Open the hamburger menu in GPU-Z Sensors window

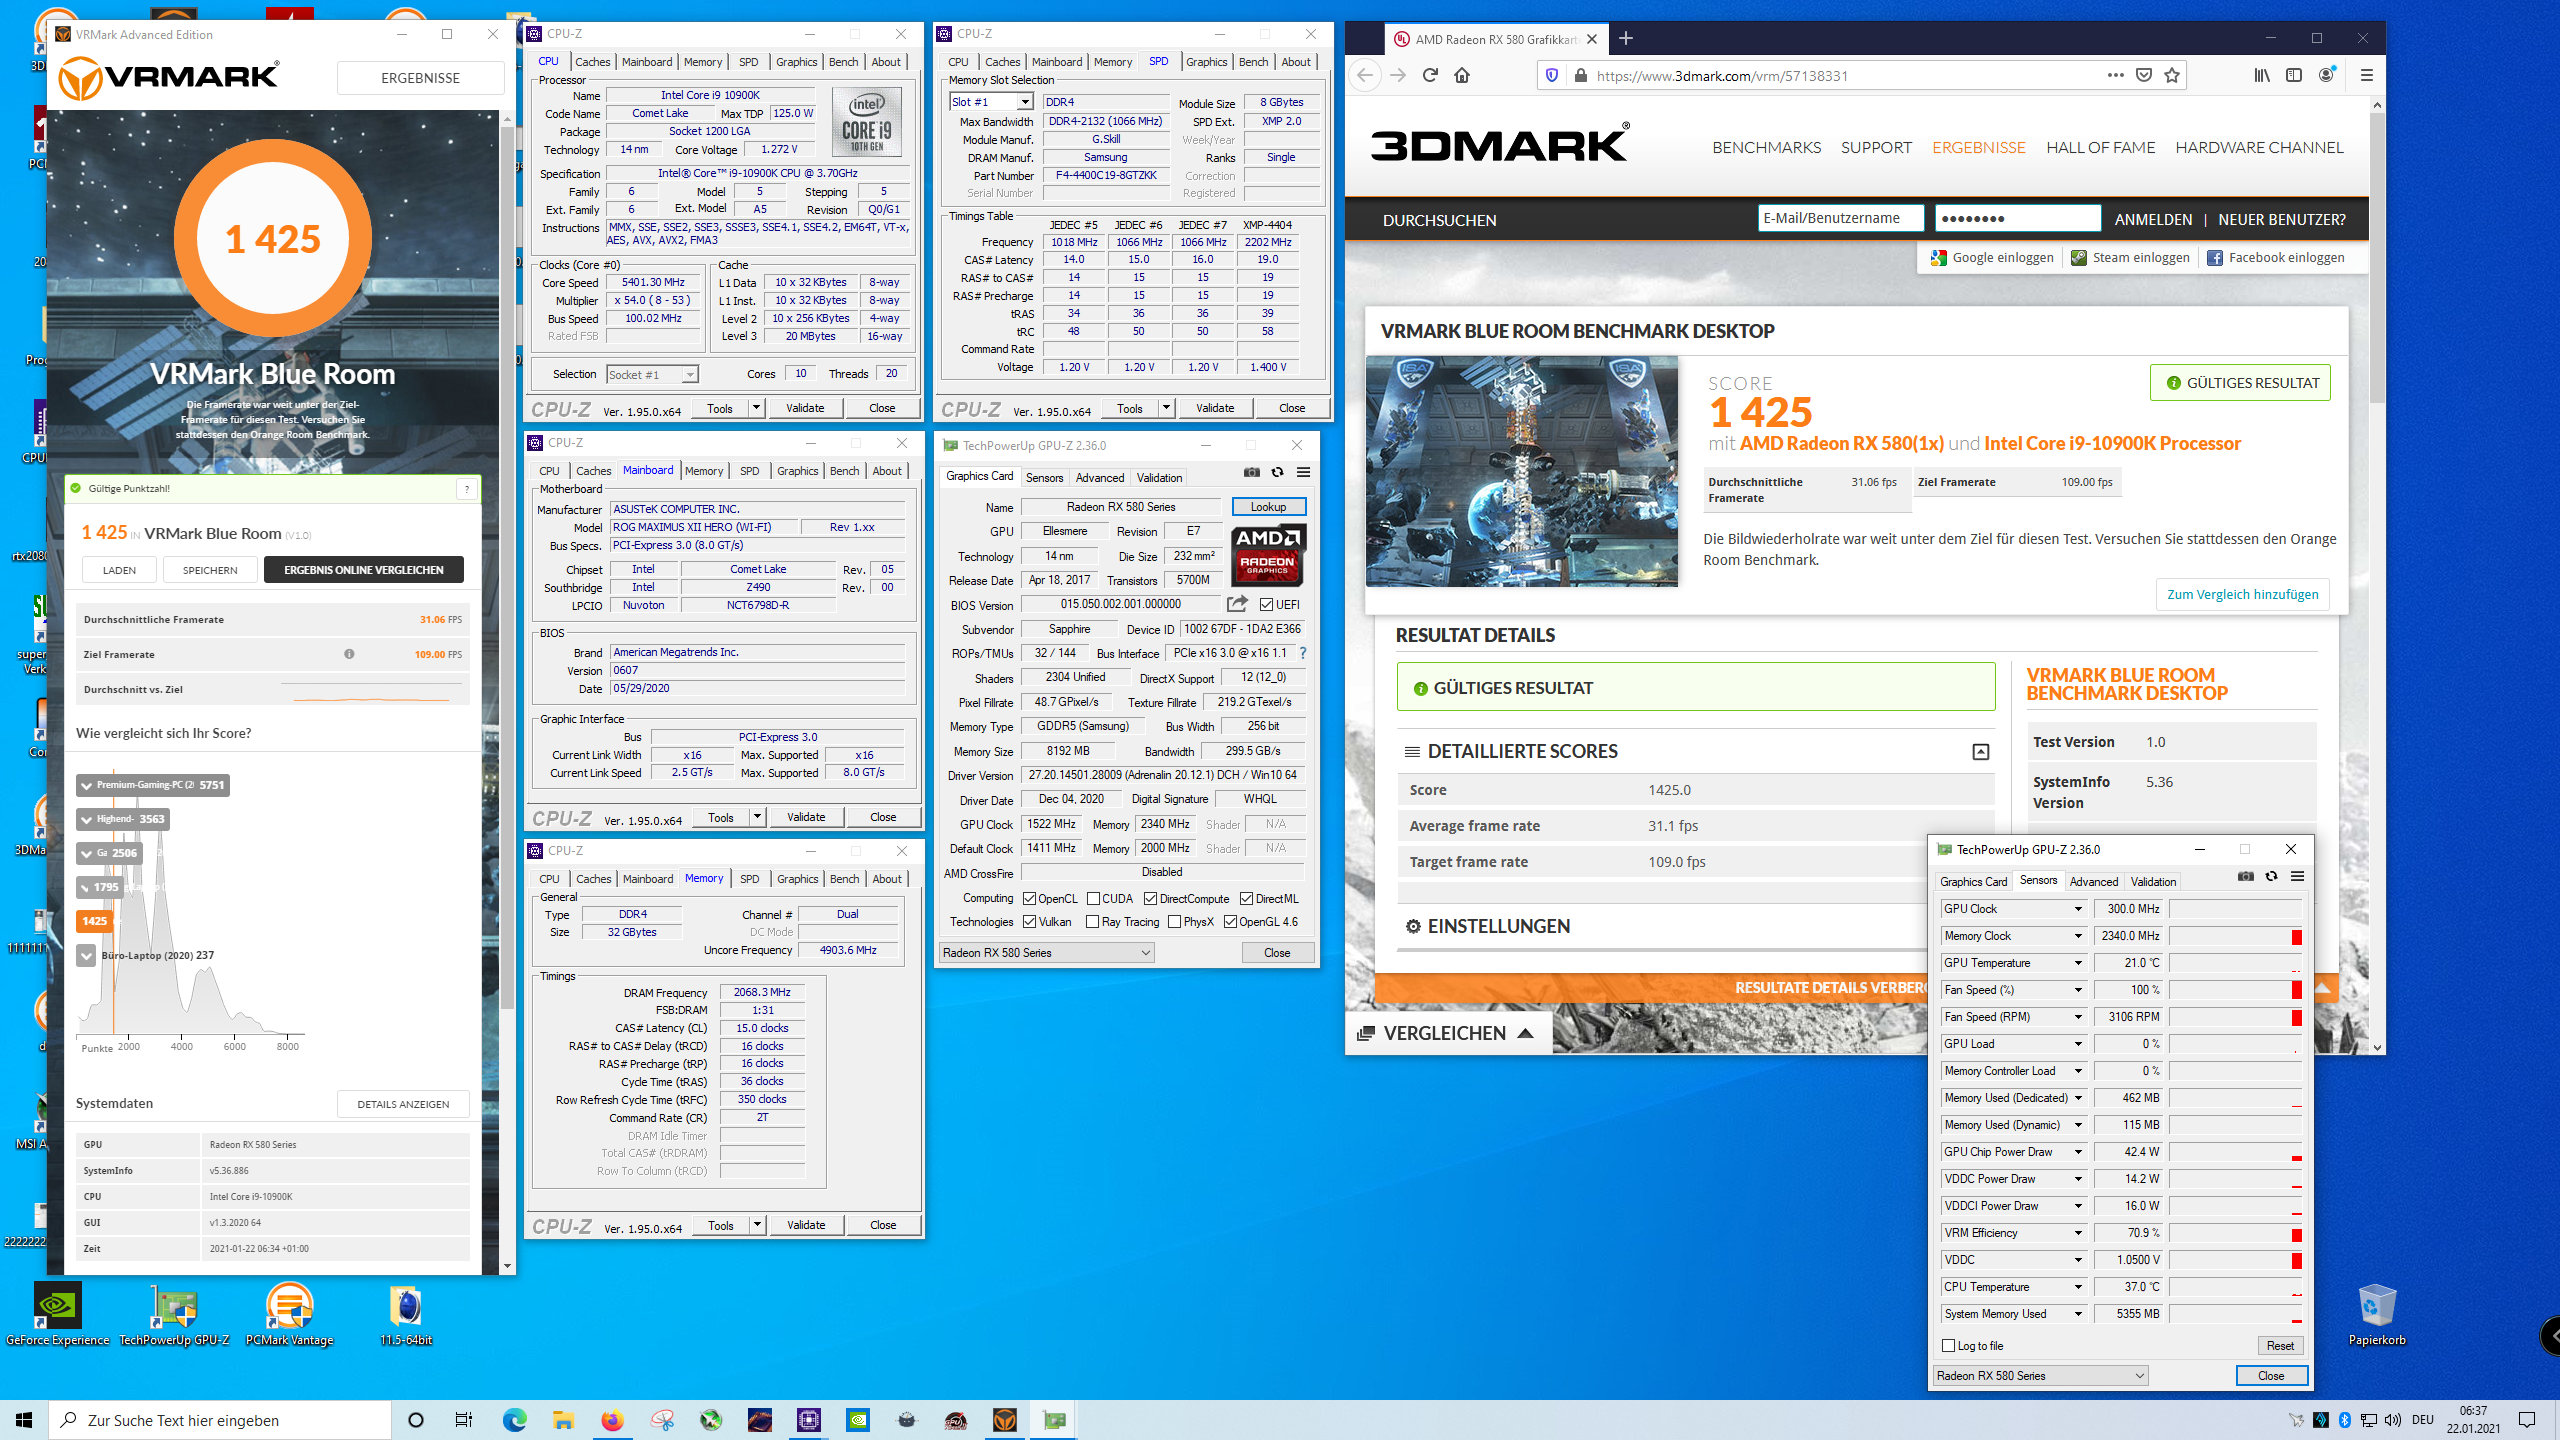2297,876
